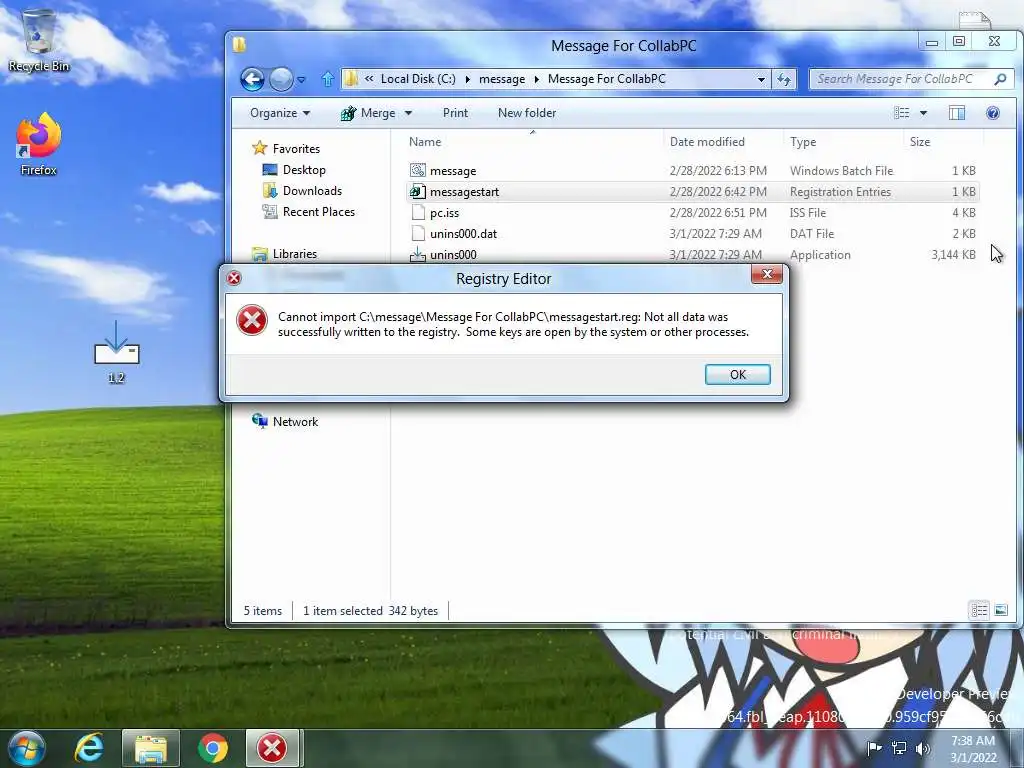Open Action Center flag icon
The image size is (1024, 768).
point(874,748)
